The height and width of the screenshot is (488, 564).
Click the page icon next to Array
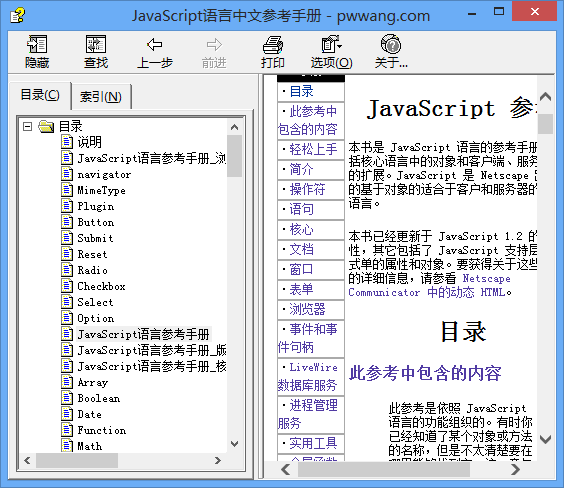[67, 382]
